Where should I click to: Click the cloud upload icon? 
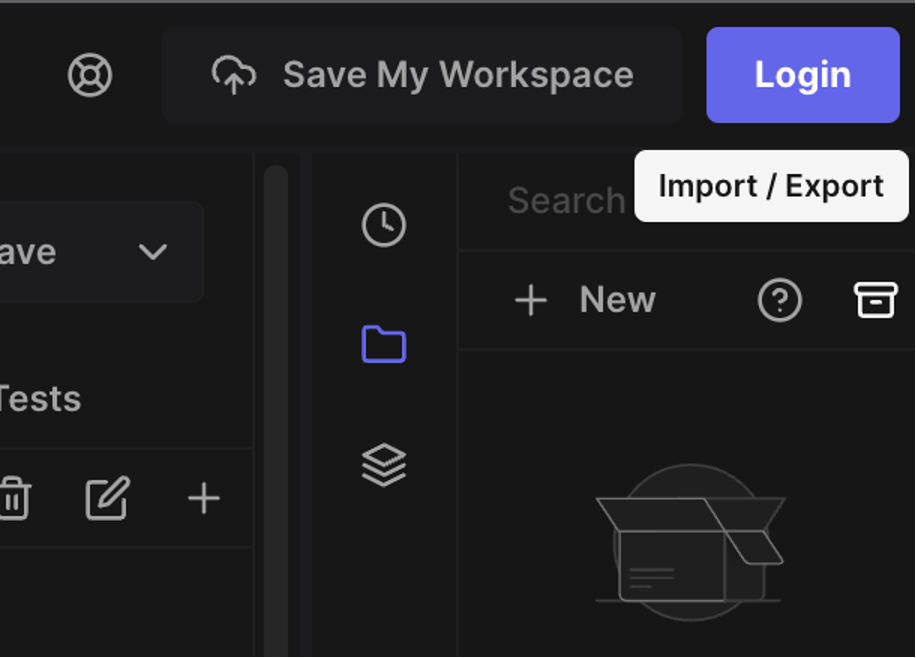pyautogui.click(x=234, y=75)
